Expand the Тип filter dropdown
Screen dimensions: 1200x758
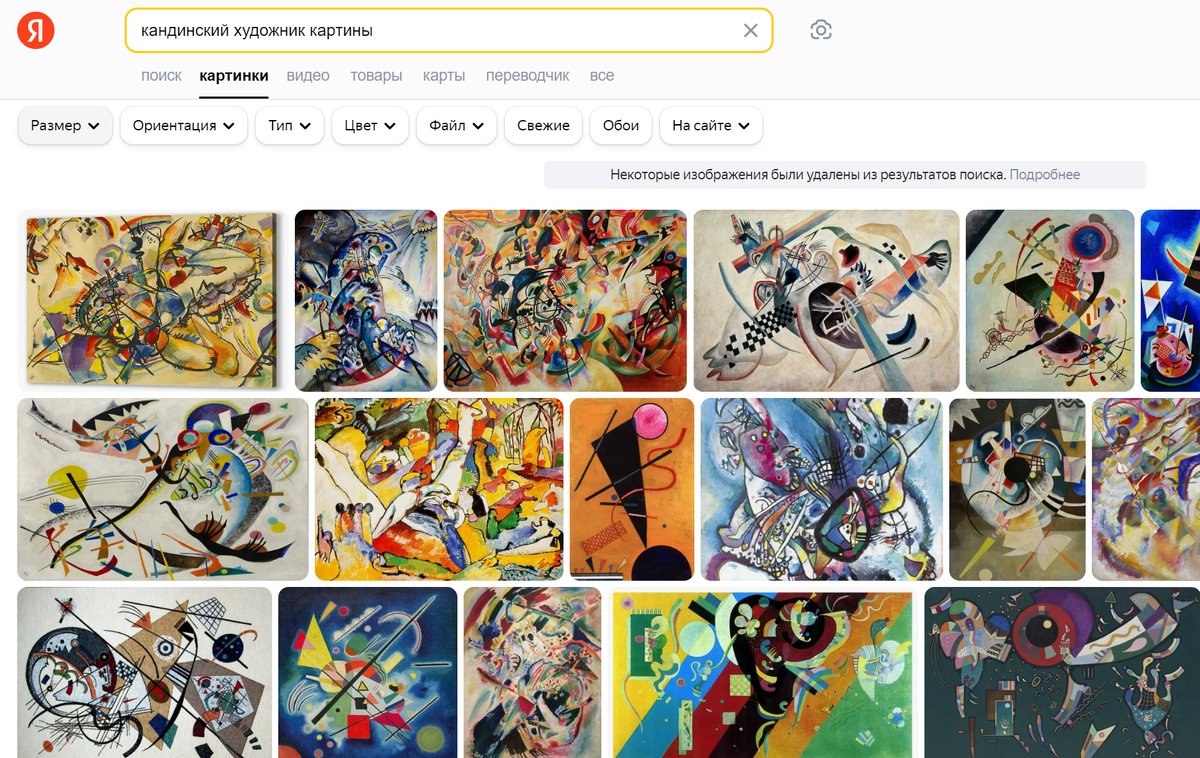point(290,126)
